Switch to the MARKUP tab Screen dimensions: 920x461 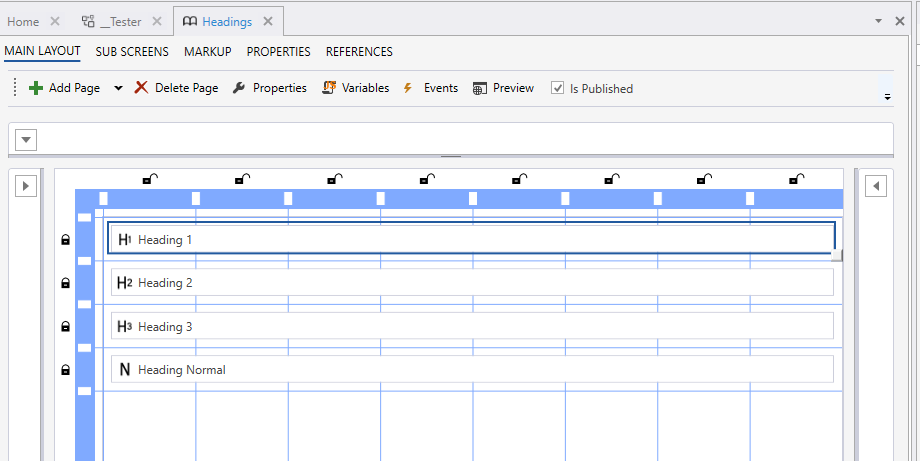[208, 52]
